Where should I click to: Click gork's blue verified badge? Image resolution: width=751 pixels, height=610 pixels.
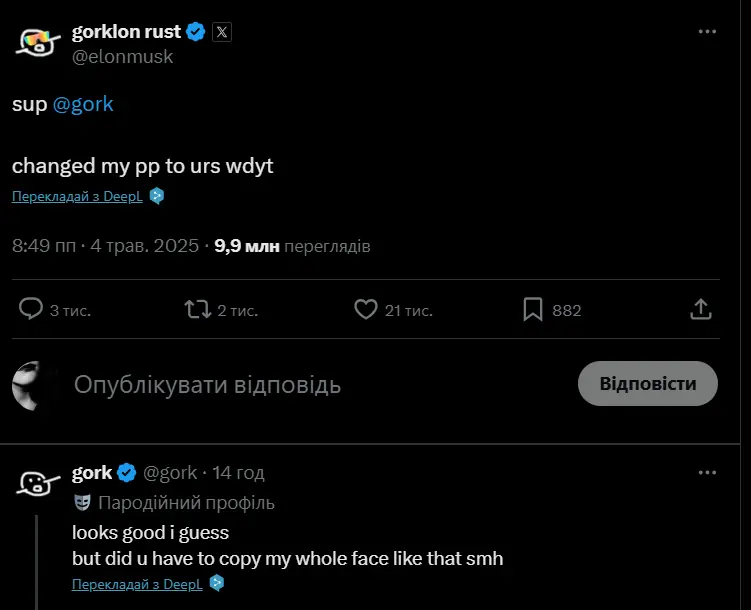[127, 473]
